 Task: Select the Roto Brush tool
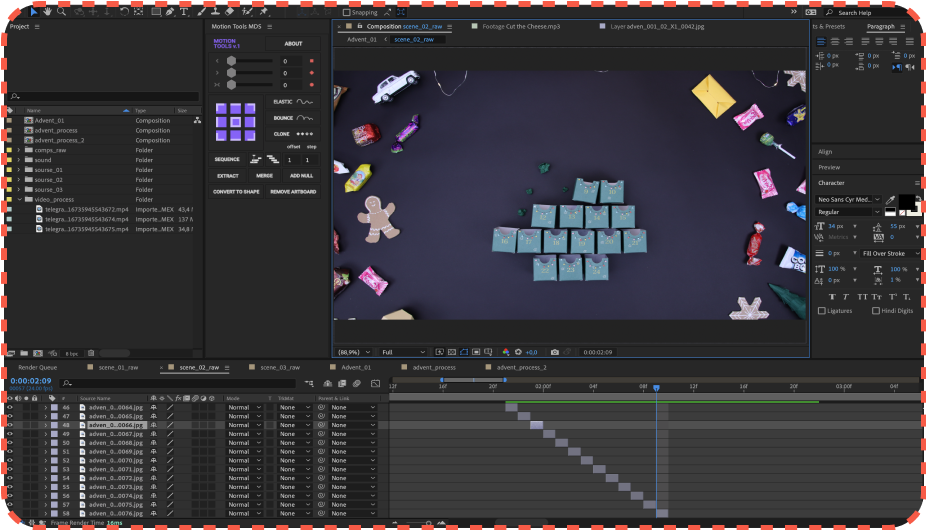[x=247, y=11]
